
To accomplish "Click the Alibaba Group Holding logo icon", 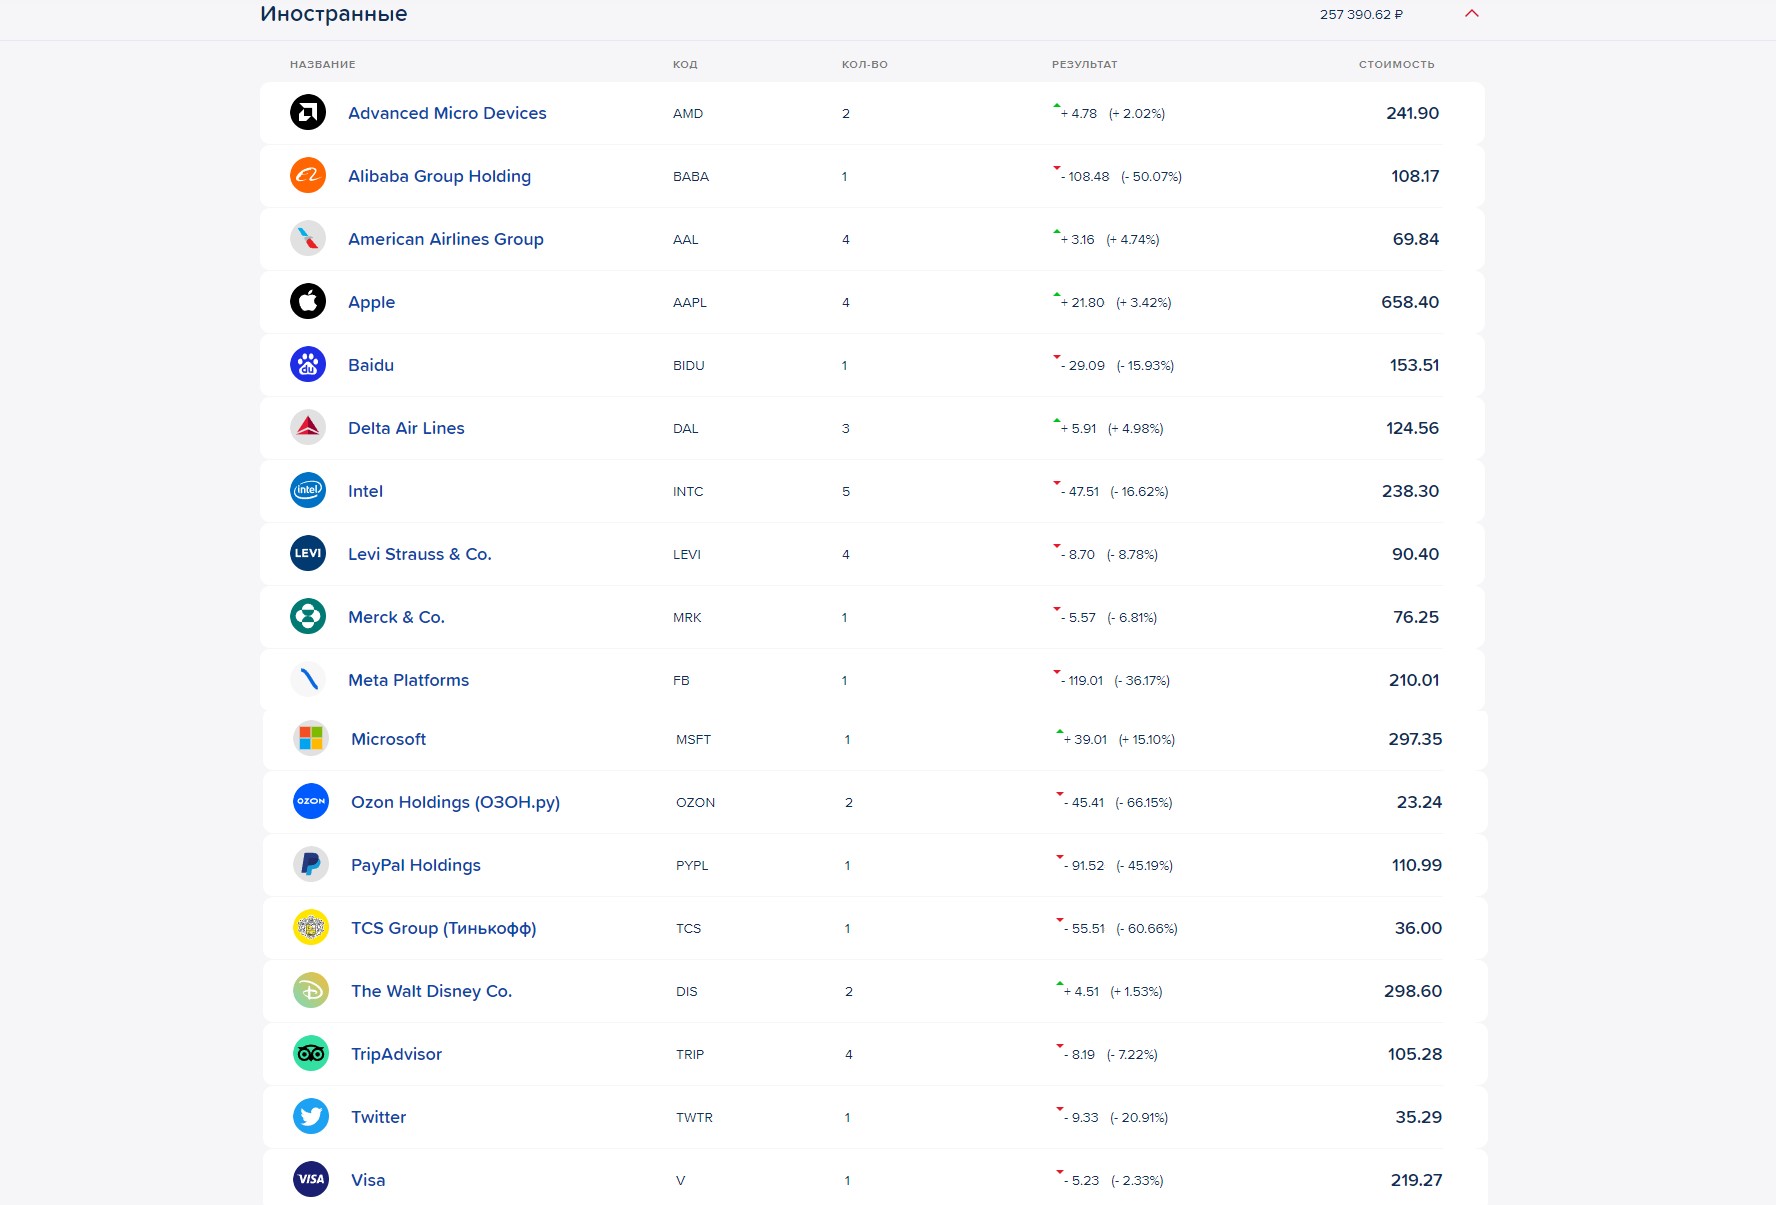I will point(308,175).
